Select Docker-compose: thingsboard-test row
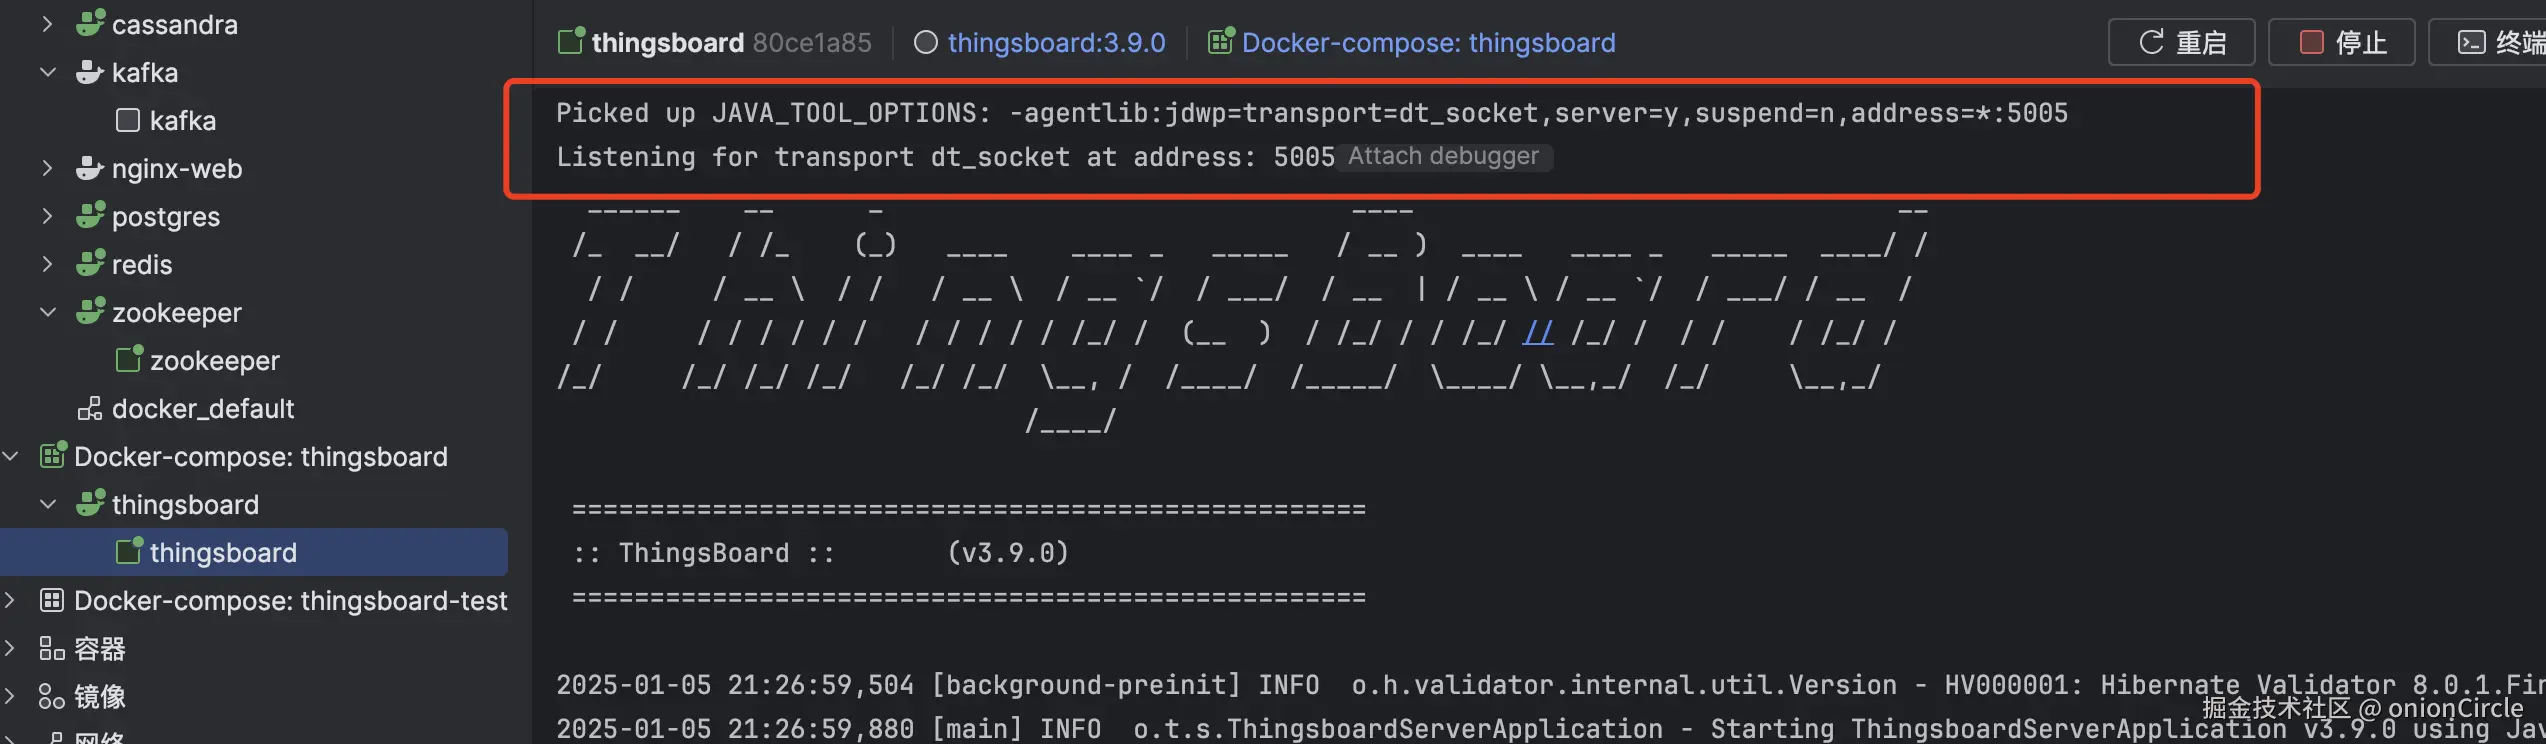The height and width of the screenshot is (744, 2546). 254,600
